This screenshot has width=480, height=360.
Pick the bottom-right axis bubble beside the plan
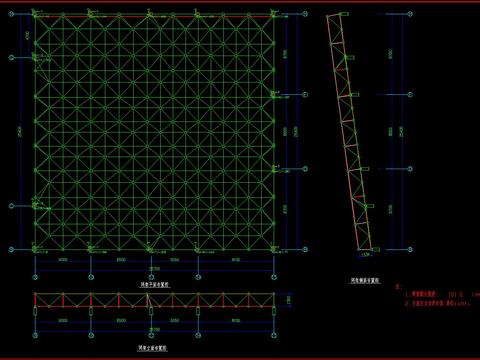coord(305,249)
